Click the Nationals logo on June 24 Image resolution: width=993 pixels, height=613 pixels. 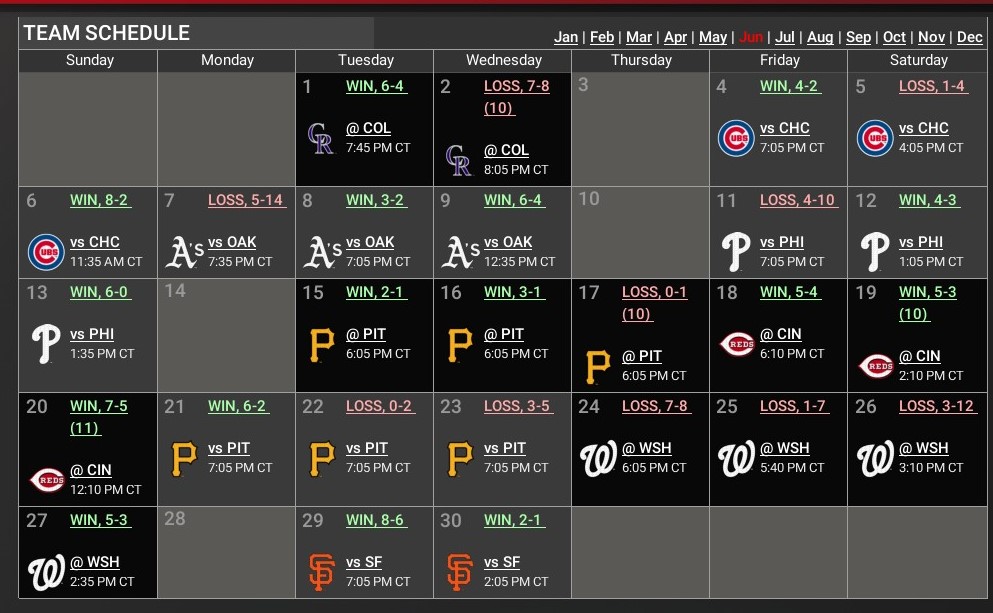(x=597, y=458)
